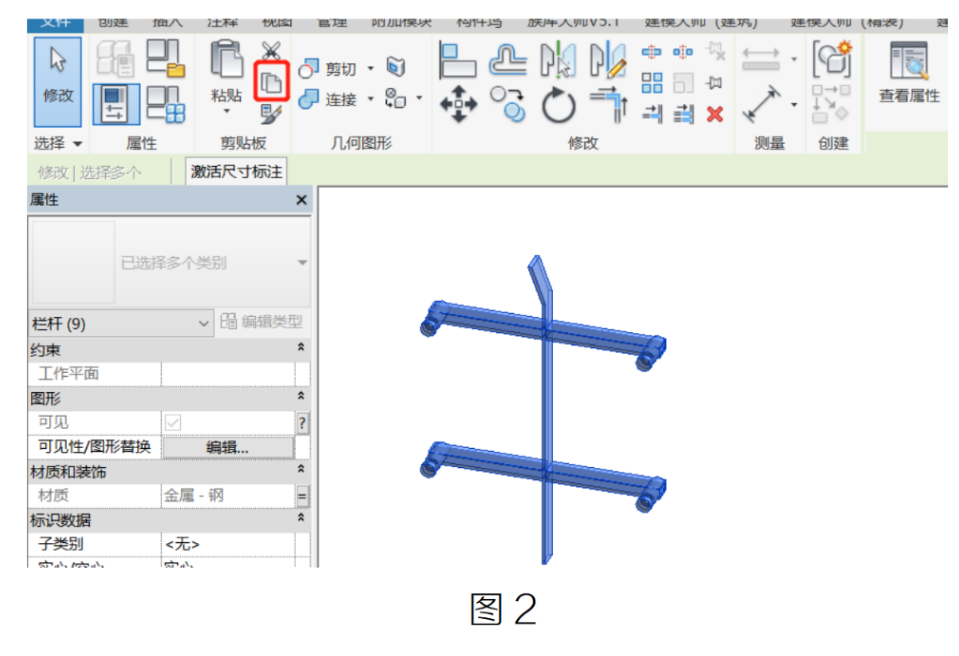The height and width of the screenshot is (656, 959).
Task: Select the 修改 arrow tool
Action: (57, 81)
